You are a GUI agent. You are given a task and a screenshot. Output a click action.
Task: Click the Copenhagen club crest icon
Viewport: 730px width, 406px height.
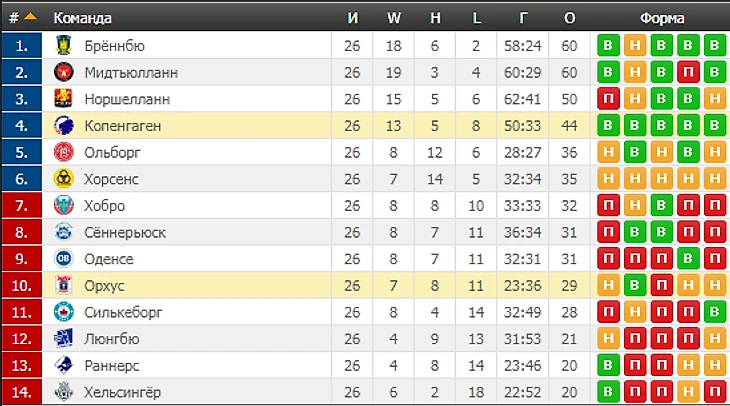pos(64,126)
